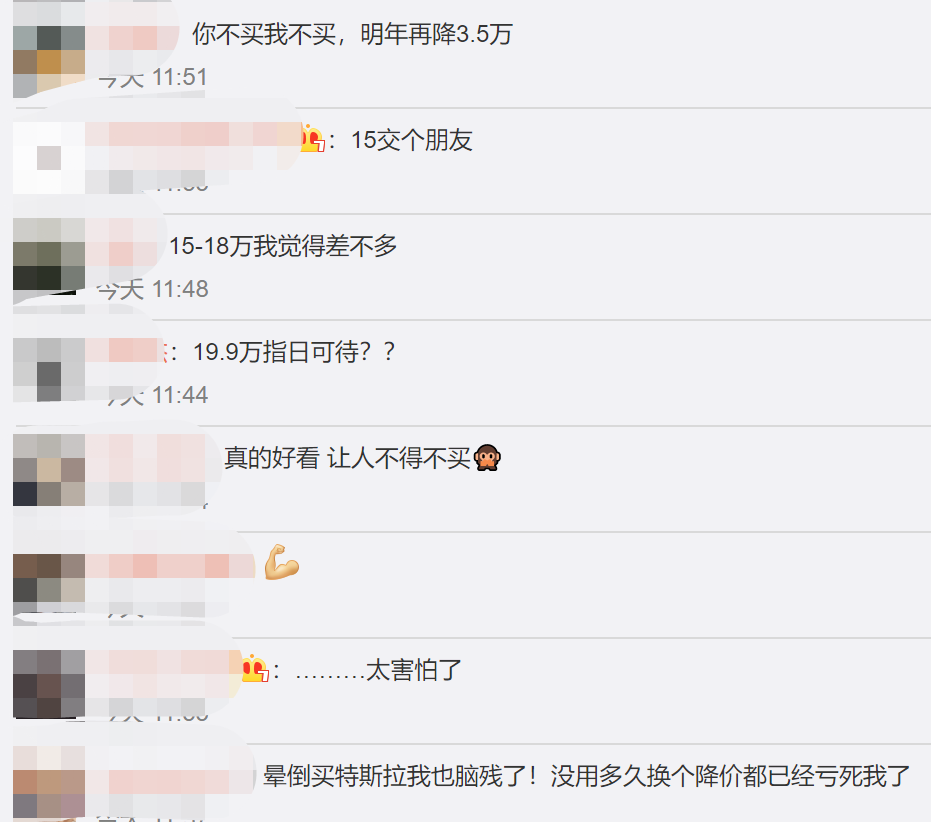Screen dimensions: 931x822
Task: Click the crown badge before 太害怕了
Action: pos(255,669)
